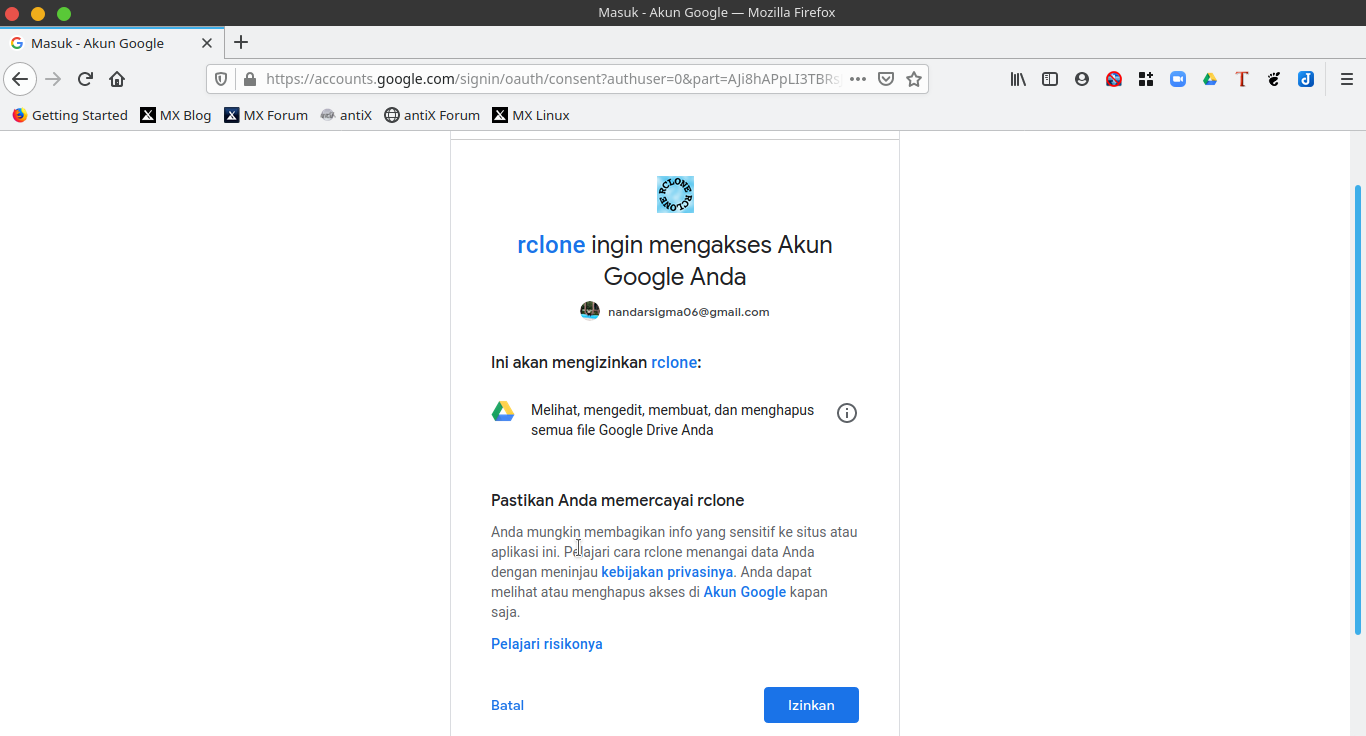Click rclone link after 'Ini akan mengizinkan'
1366x736 pixels.
tap(674, 362)
